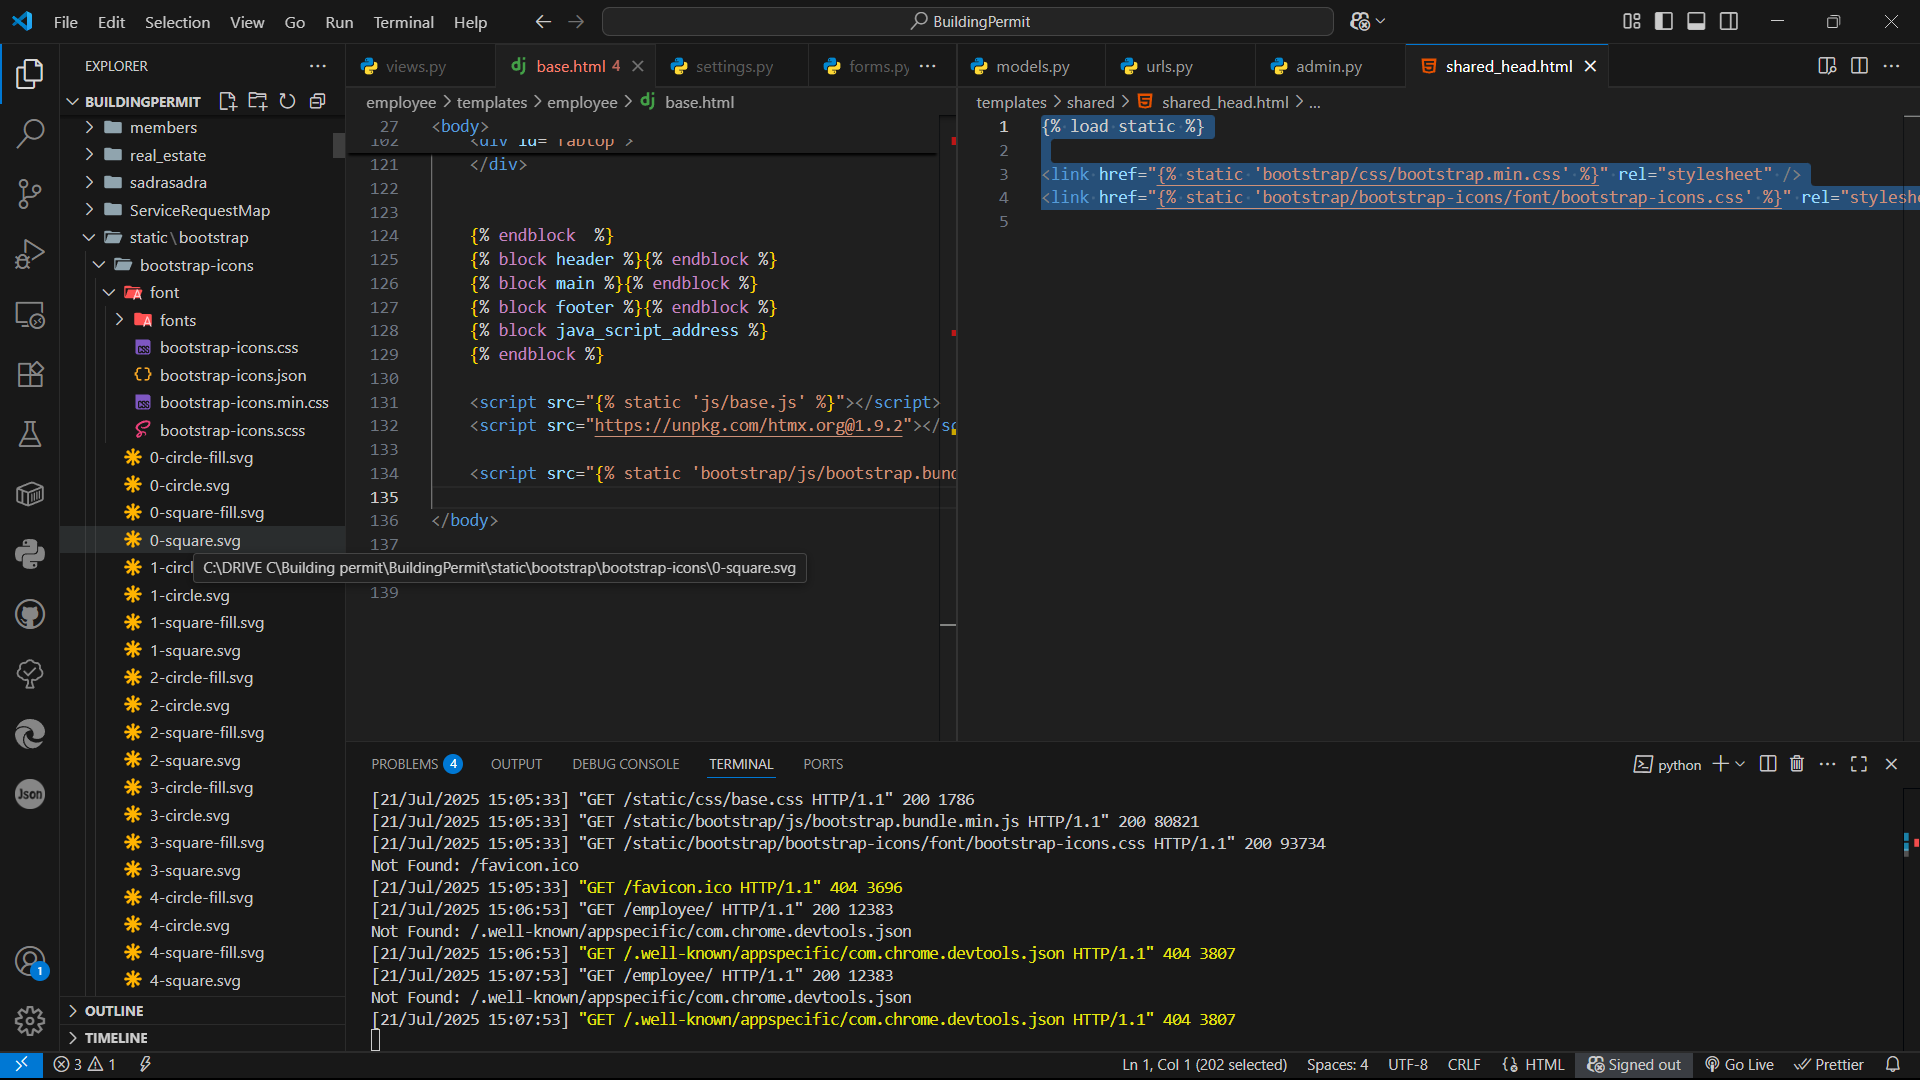Open Run and Debug view

30,254
